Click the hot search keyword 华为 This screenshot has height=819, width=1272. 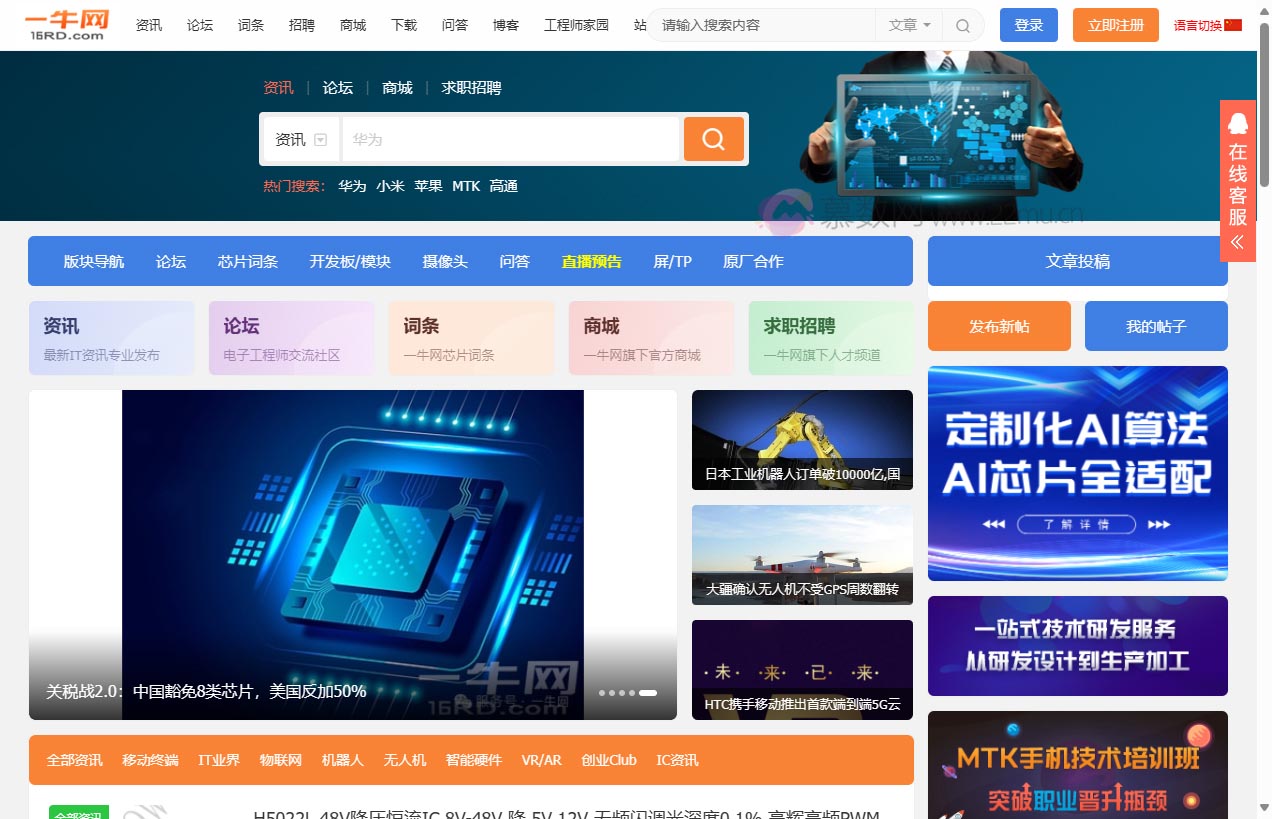coord(351,186)
